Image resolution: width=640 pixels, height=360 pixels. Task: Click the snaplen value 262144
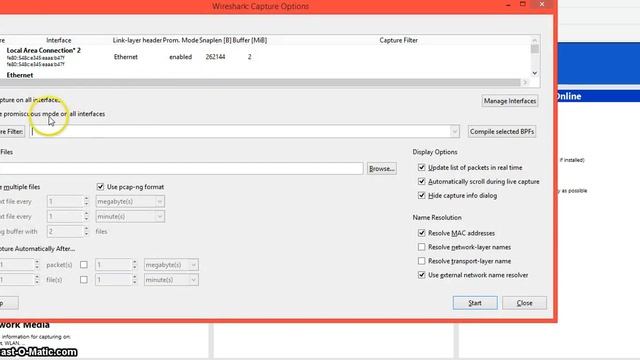point(215,57)
